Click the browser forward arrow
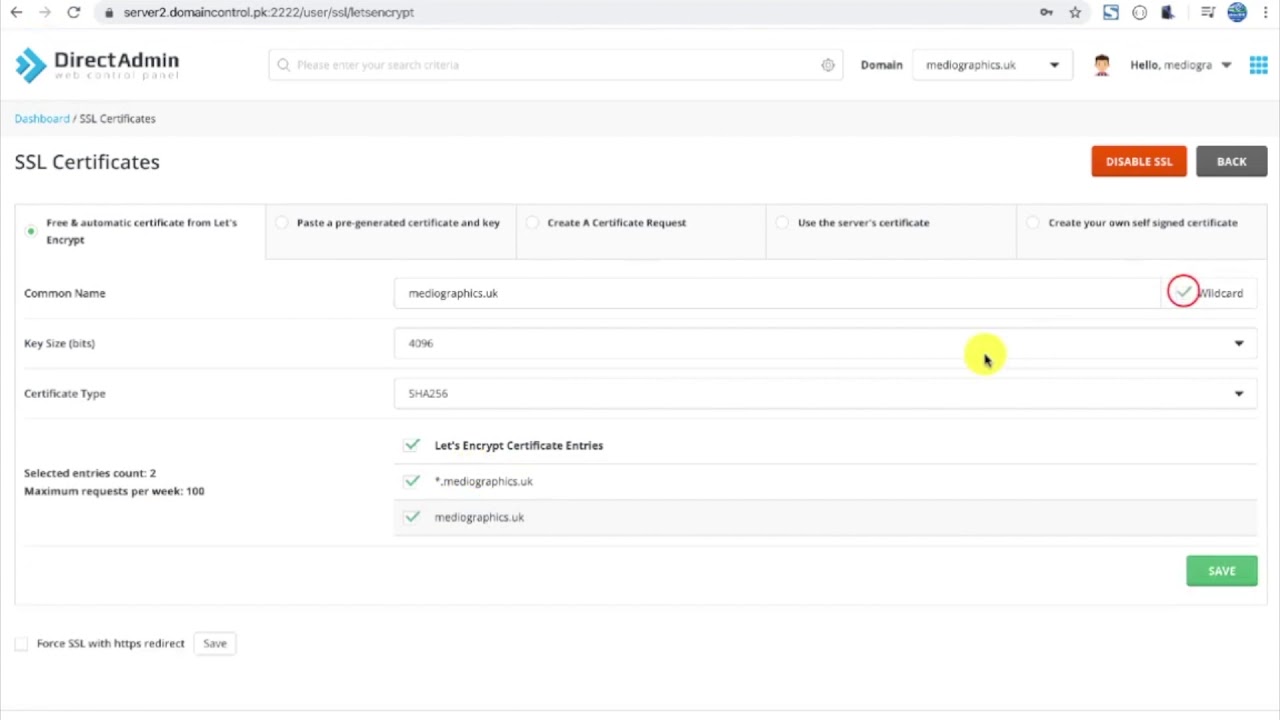Viewport: 1280px width, 720px height. point(44,12)
